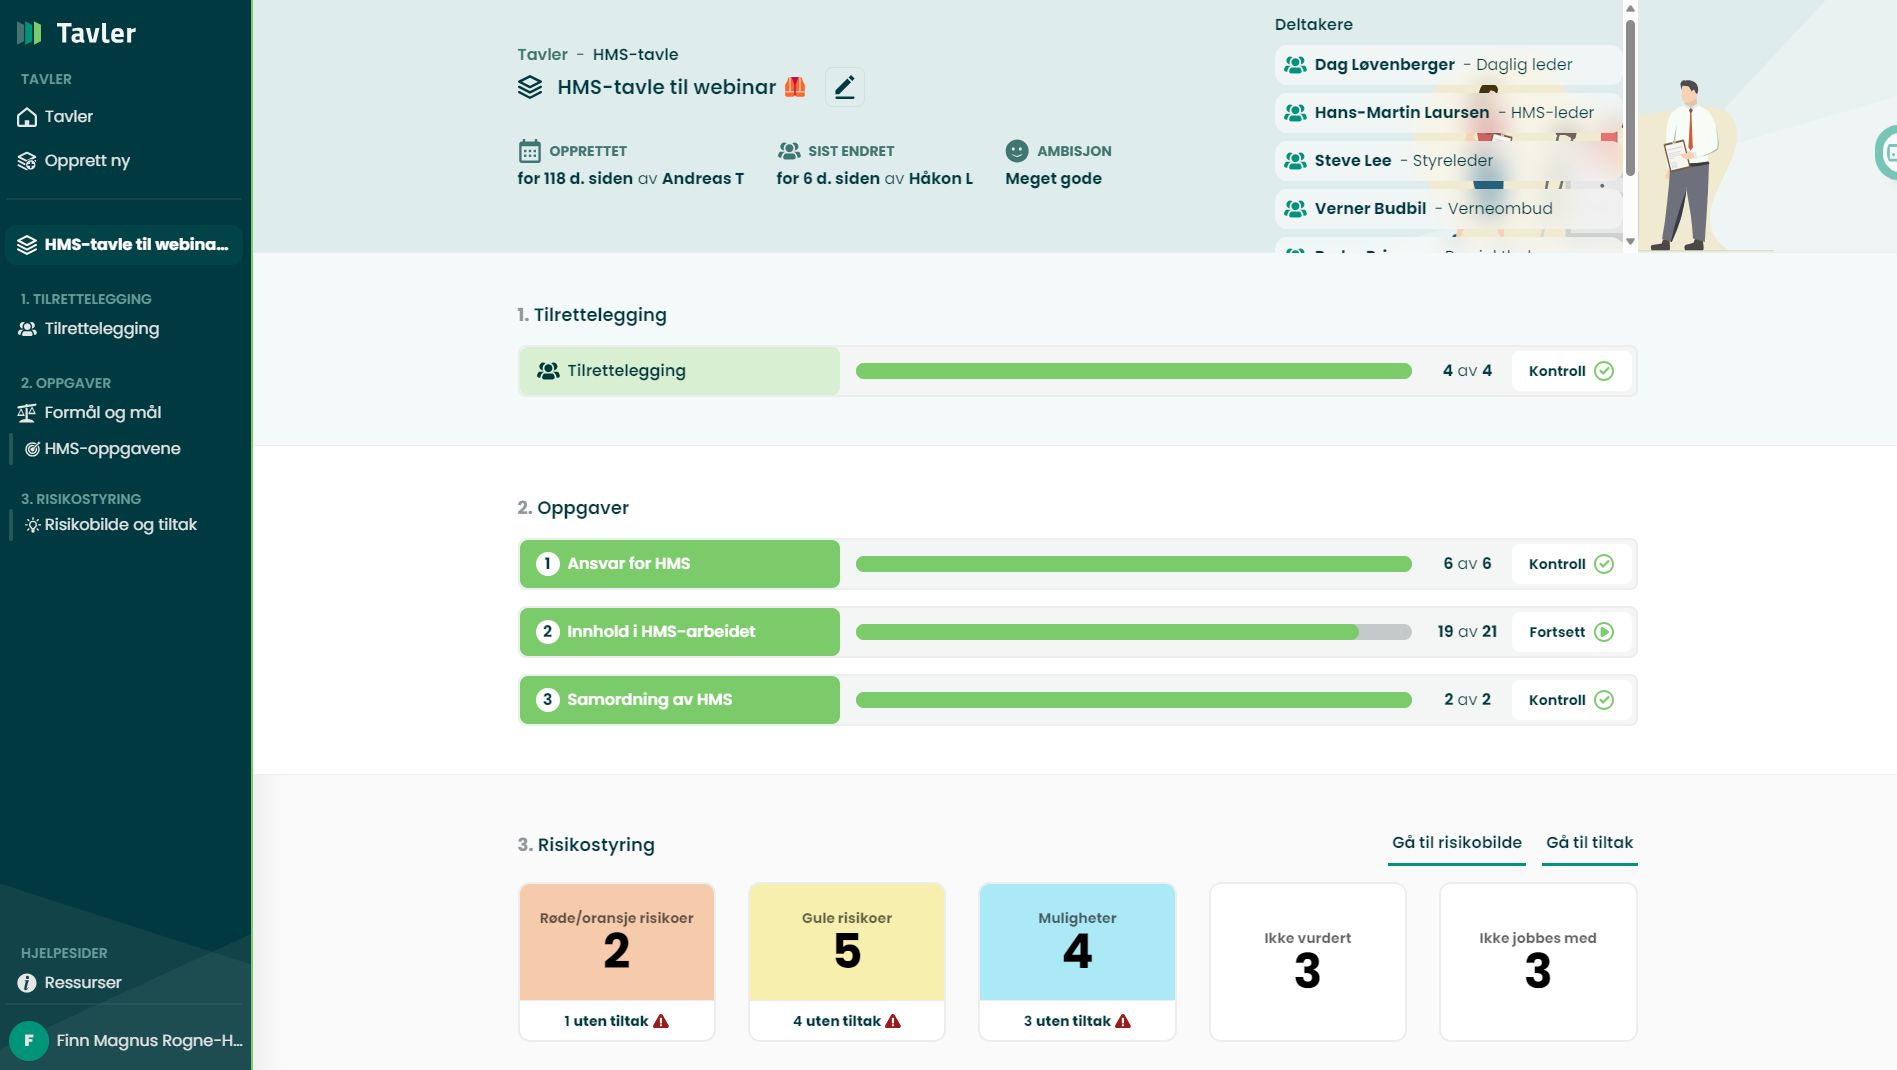Open the Tilrettelegging row label

(679, 371)
